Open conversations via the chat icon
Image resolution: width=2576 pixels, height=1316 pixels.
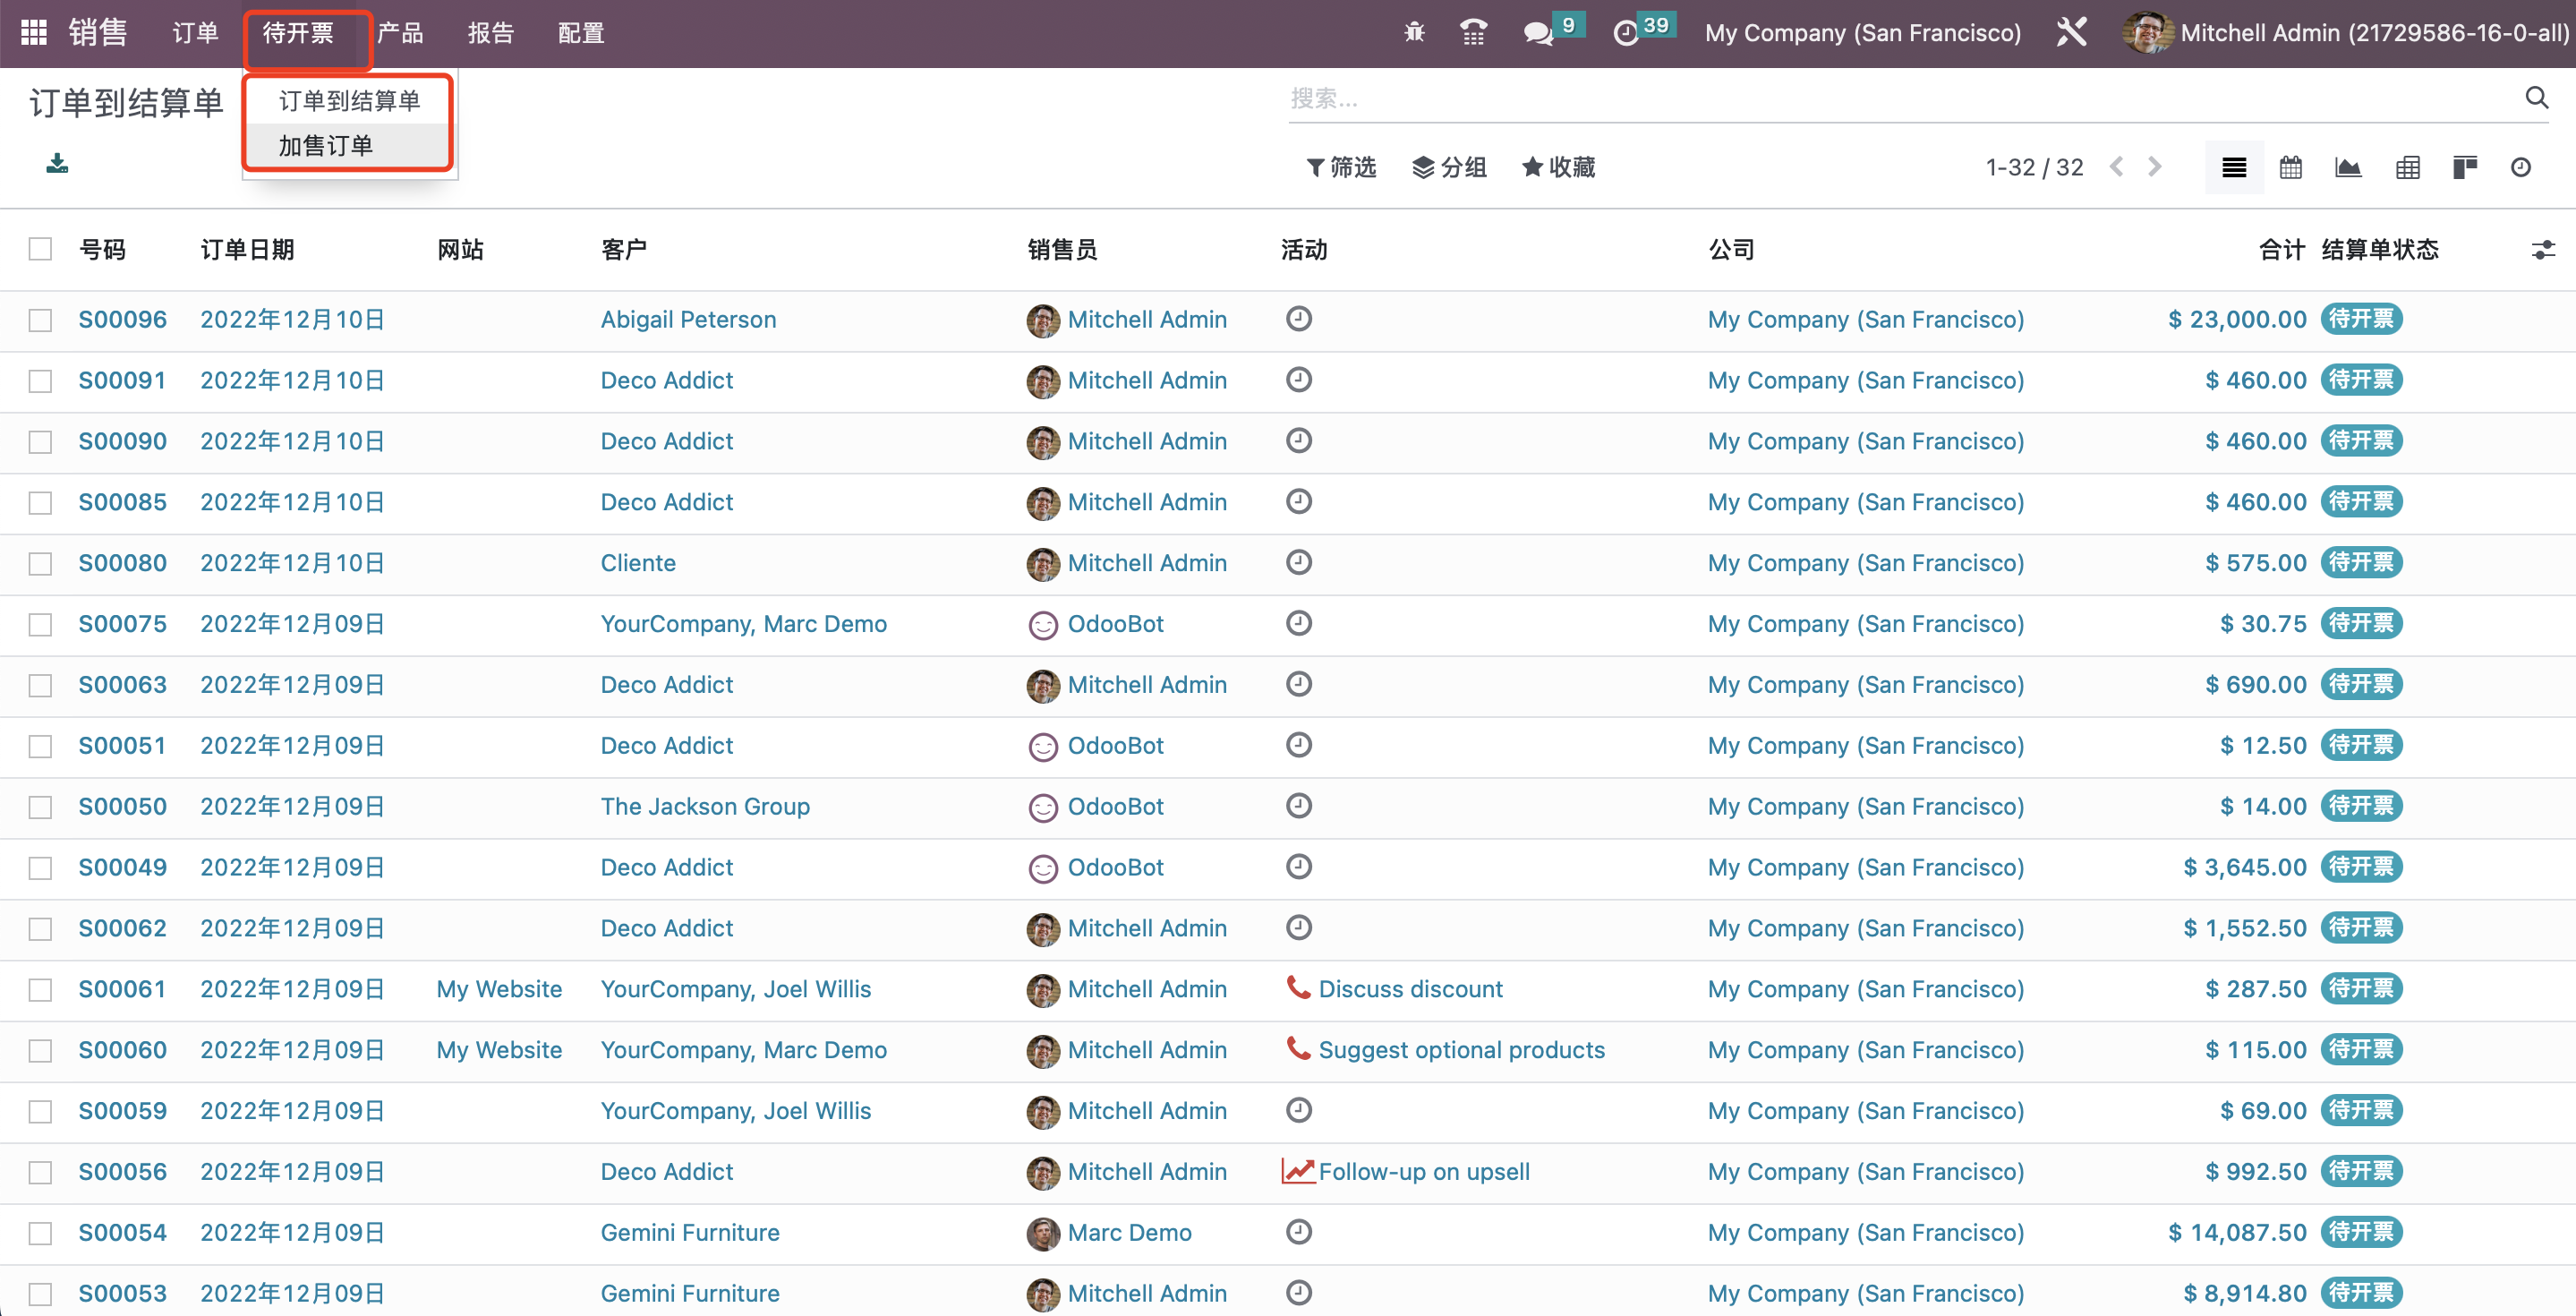pyautogui.click(x=1537, y=32)
